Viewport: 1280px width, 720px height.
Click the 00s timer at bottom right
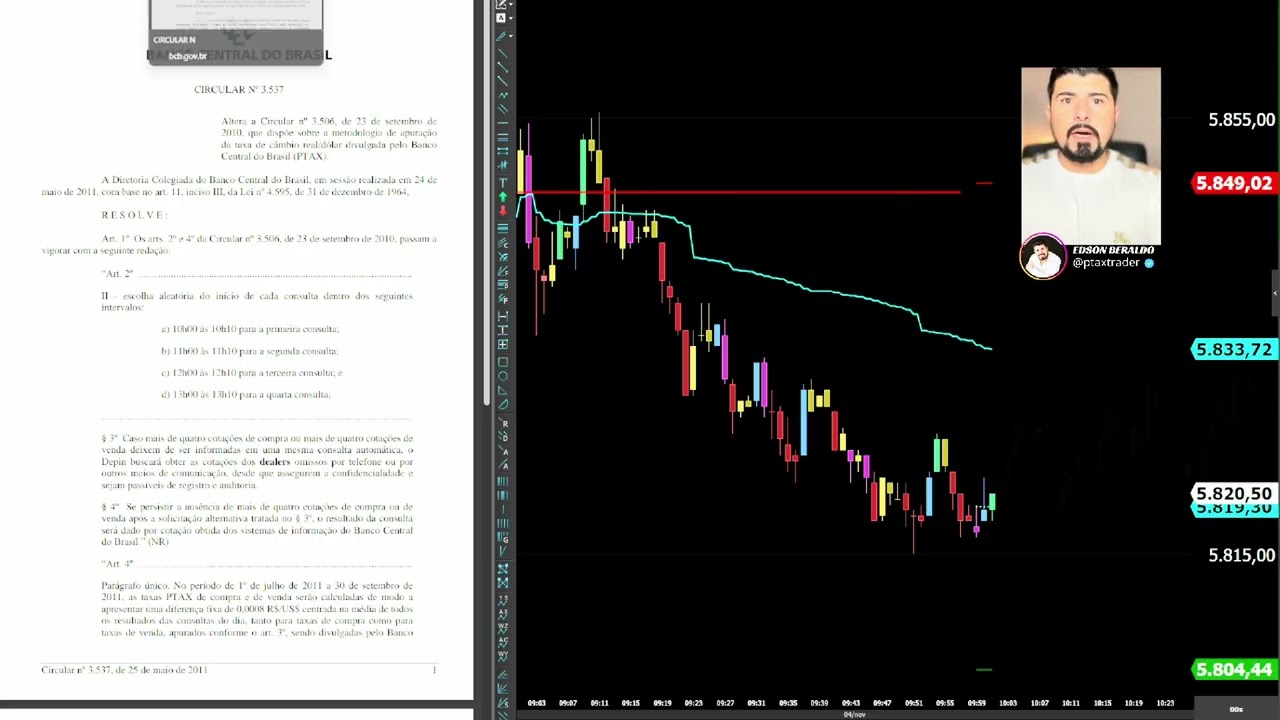pyautogui.click(x=1236, y=709)
